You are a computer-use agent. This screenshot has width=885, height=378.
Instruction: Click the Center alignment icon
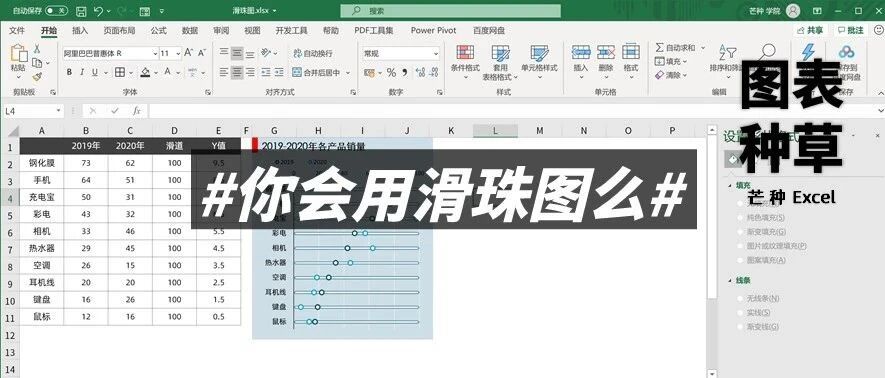pos(237,72)
